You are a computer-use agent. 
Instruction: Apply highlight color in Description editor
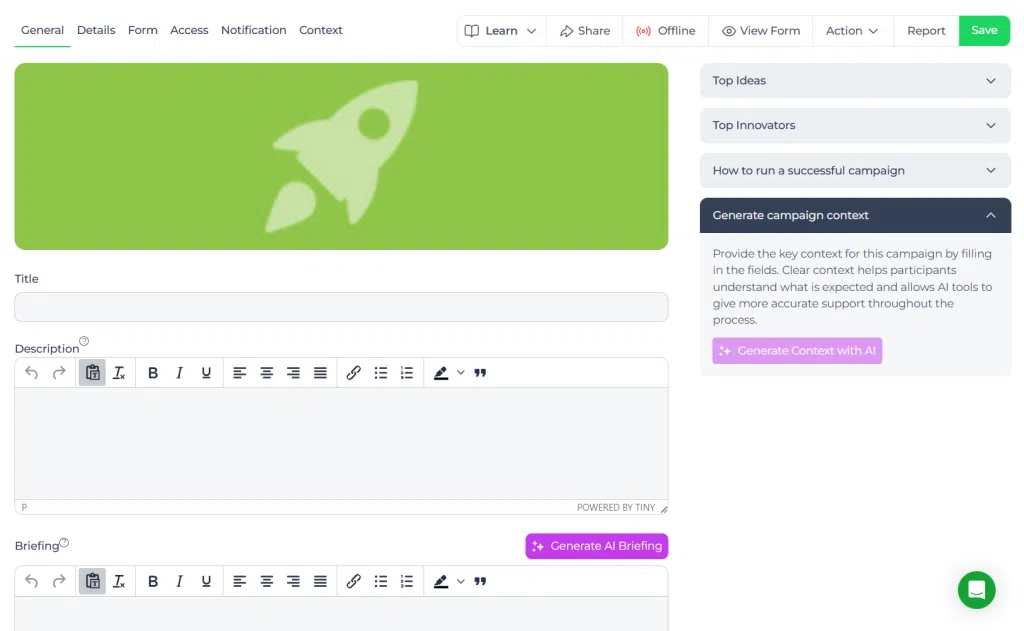coord(441,373)
